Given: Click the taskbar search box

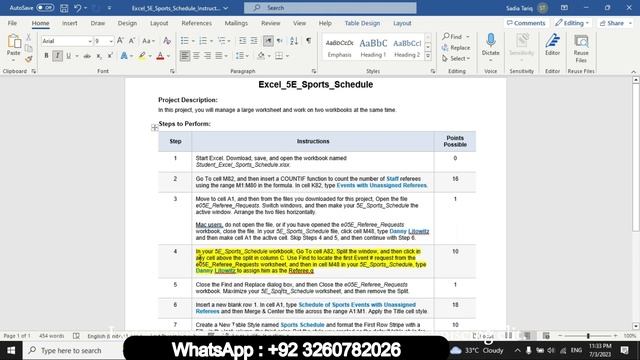Looking at the screenshot, I should click(73, 351).
